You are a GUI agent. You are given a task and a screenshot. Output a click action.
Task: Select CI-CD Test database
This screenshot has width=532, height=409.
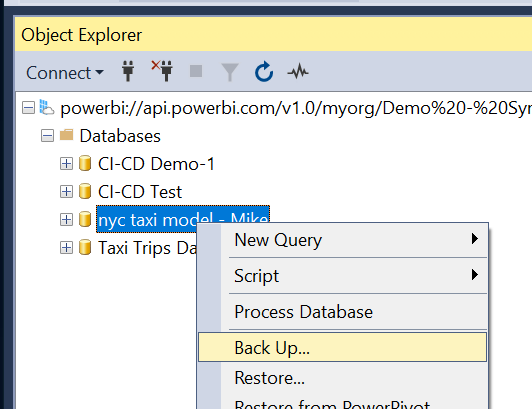(x=140, y=192)
